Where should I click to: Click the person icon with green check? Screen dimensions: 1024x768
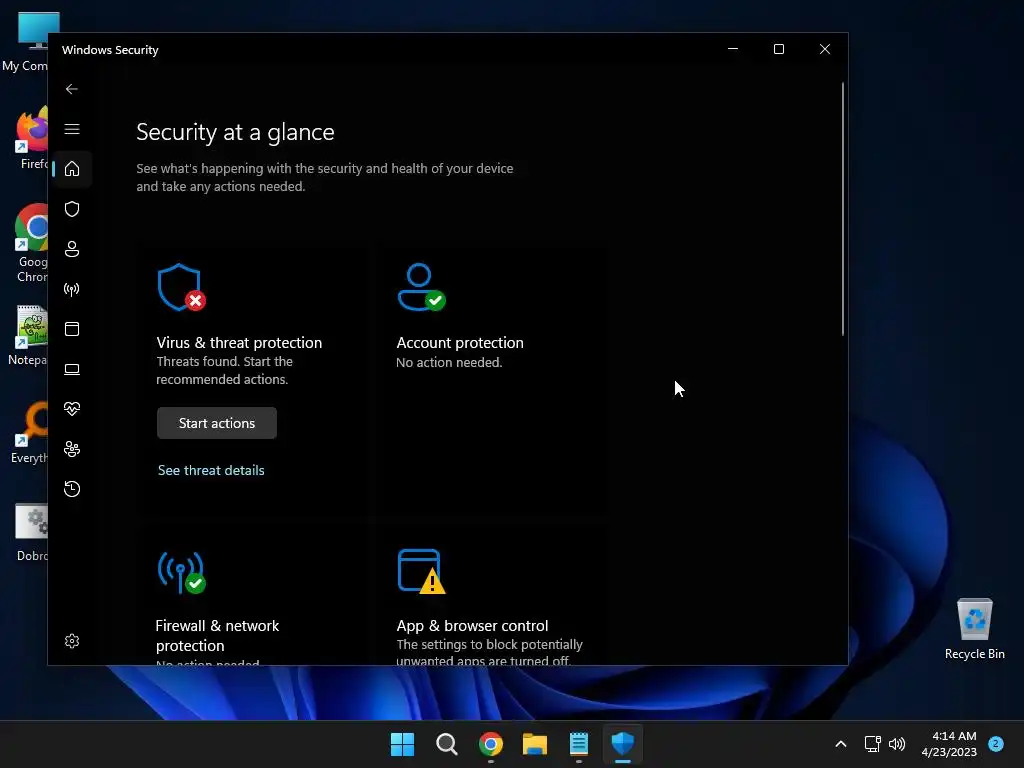[x=421, y=287]
